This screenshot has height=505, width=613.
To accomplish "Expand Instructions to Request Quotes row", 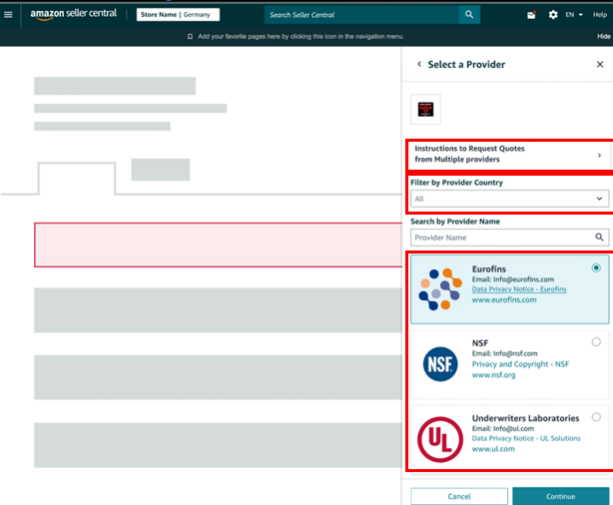I will click(509, 154).
